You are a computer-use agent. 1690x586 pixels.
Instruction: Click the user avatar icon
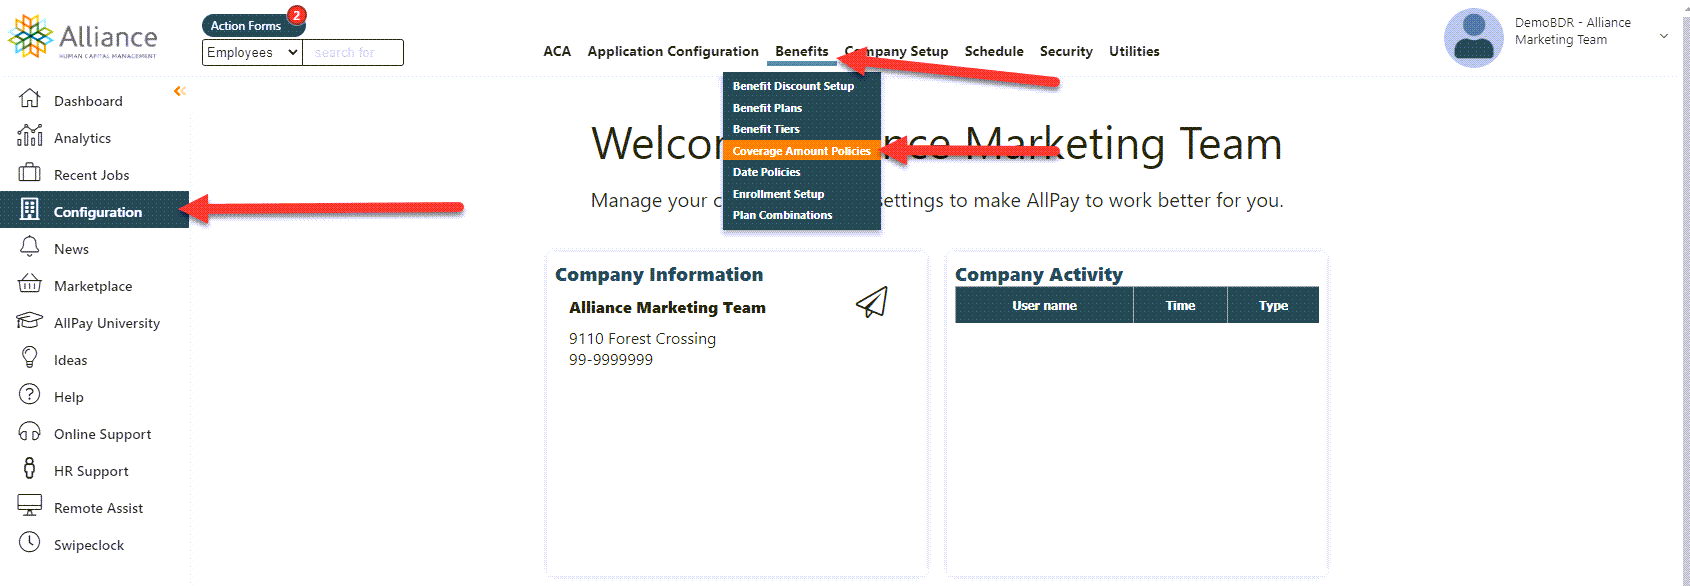click(x=1474, y=38)
